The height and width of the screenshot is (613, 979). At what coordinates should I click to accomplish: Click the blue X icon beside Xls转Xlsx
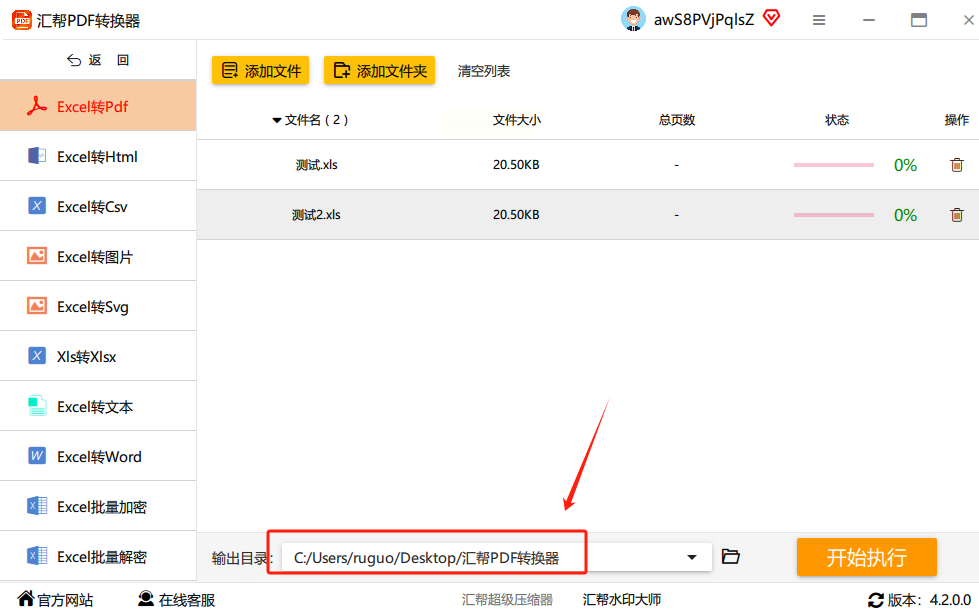(37, 355)
